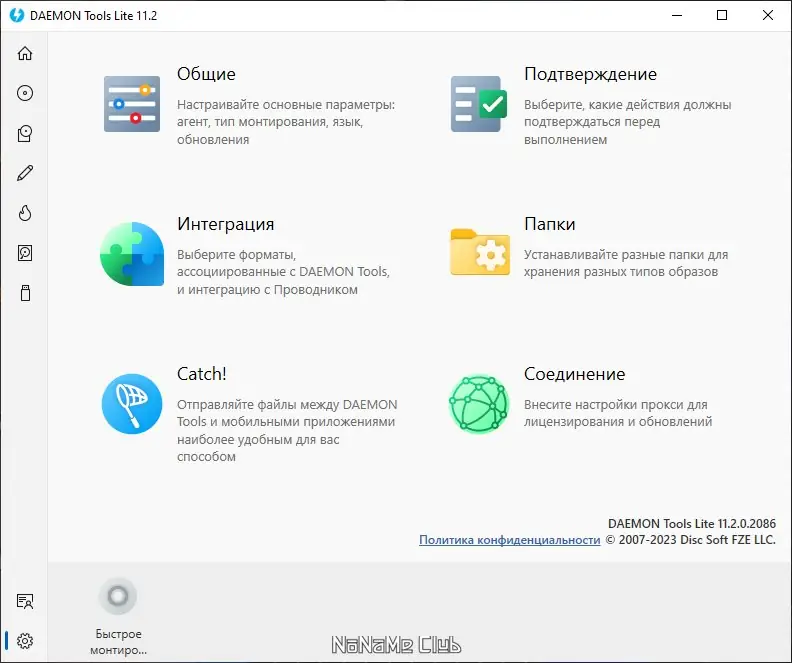Click Catch! description about sending files
Image resolution: width=792 pixels, height=663 pixels.
[x=287, y=430]
